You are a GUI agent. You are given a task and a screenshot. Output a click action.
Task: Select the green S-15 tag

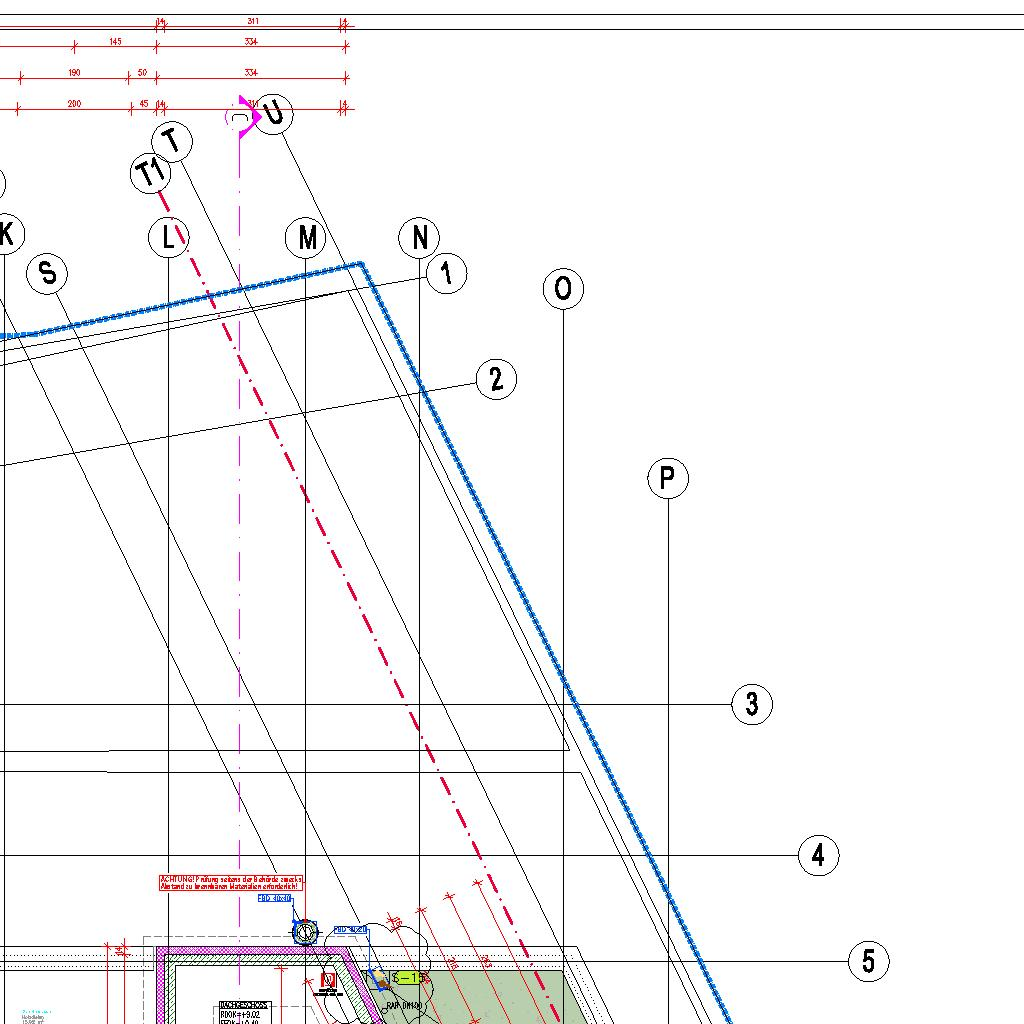pos(410,978)
